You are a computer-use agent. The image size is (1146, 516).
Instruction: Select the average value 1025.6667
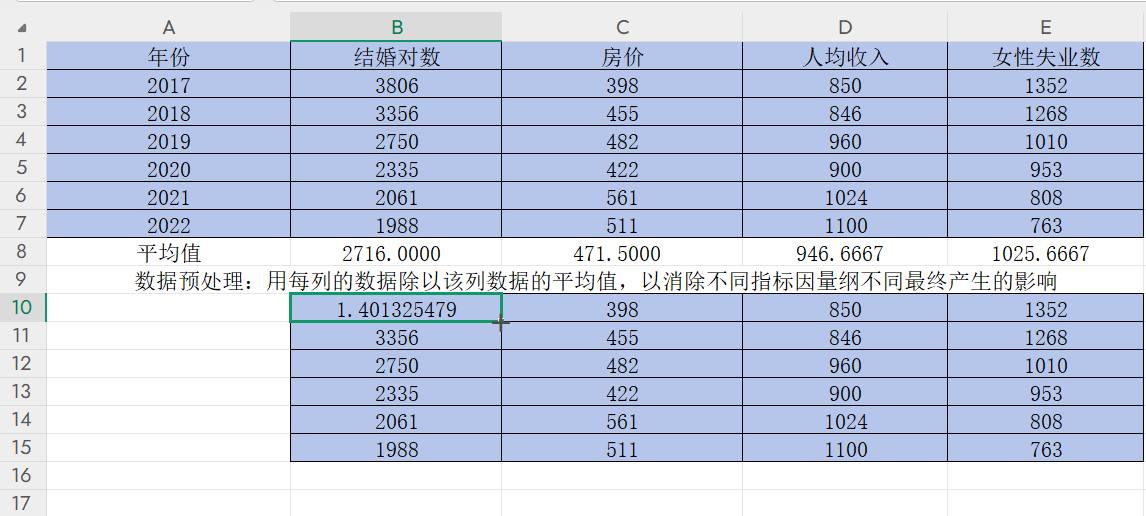coord(1046,253)
